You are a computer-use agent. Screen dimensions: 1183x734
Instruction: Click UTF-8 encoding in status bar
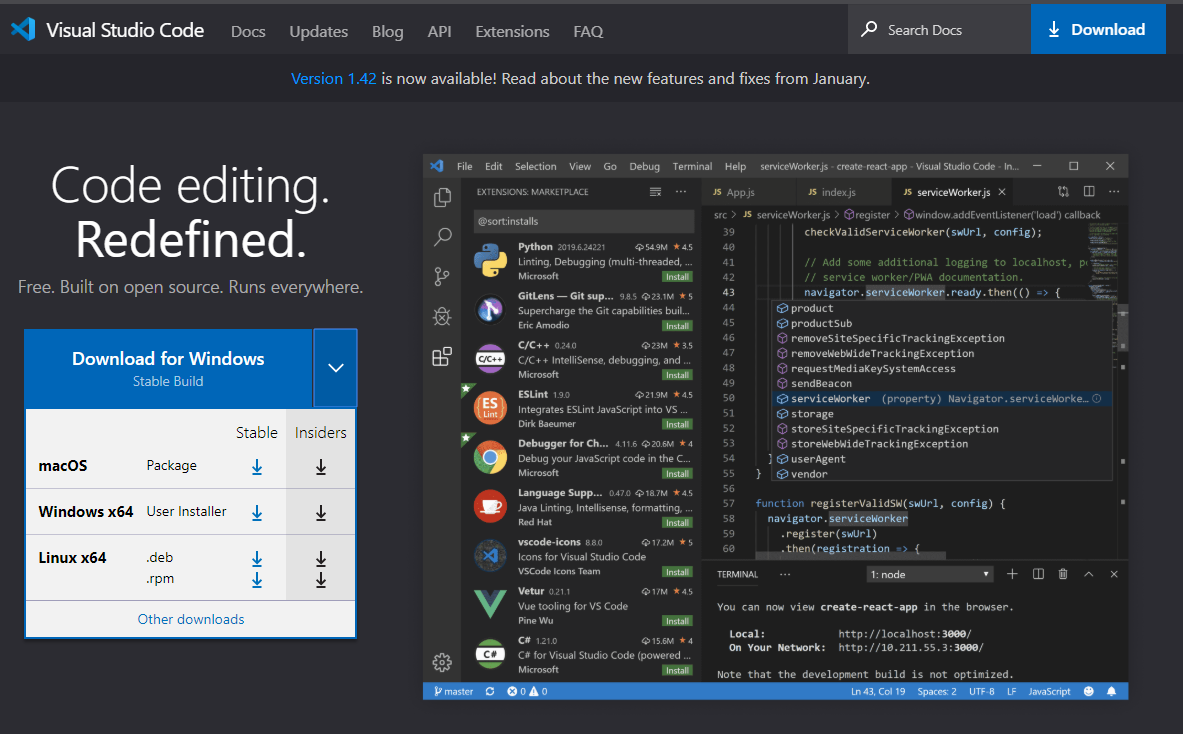[x=982, y=691]
